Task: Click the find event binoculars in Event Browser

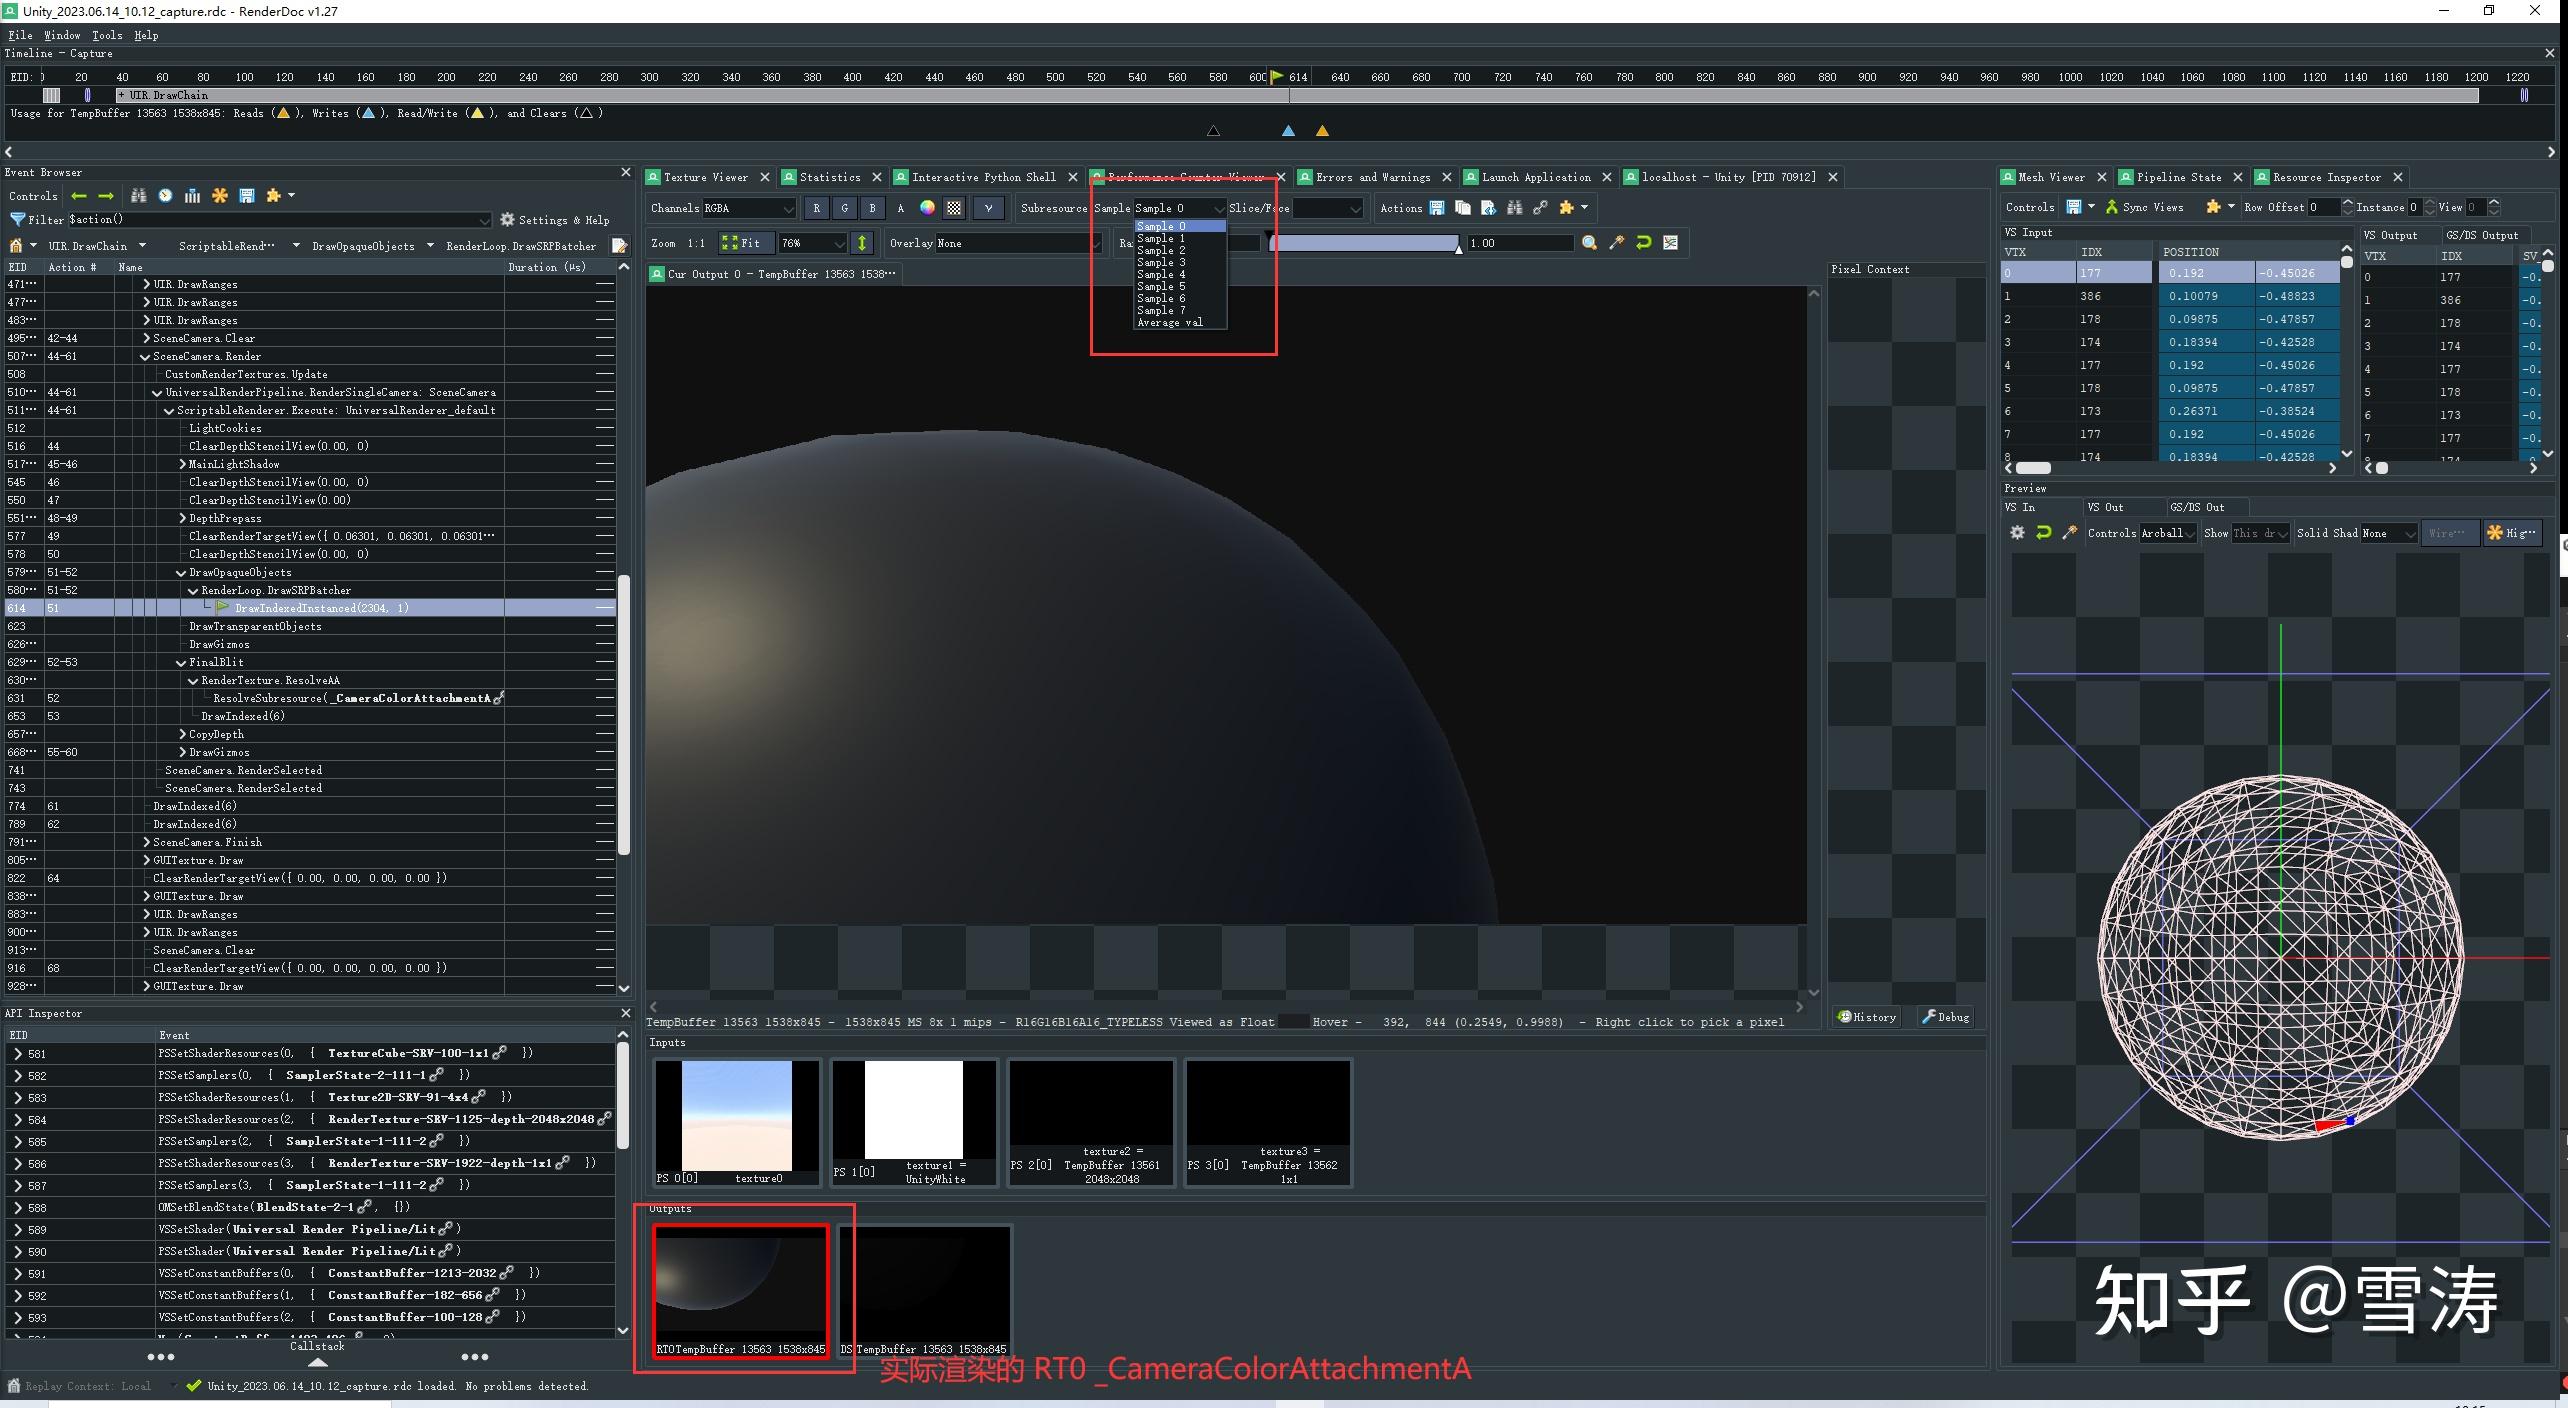Action: coord(138,196)
